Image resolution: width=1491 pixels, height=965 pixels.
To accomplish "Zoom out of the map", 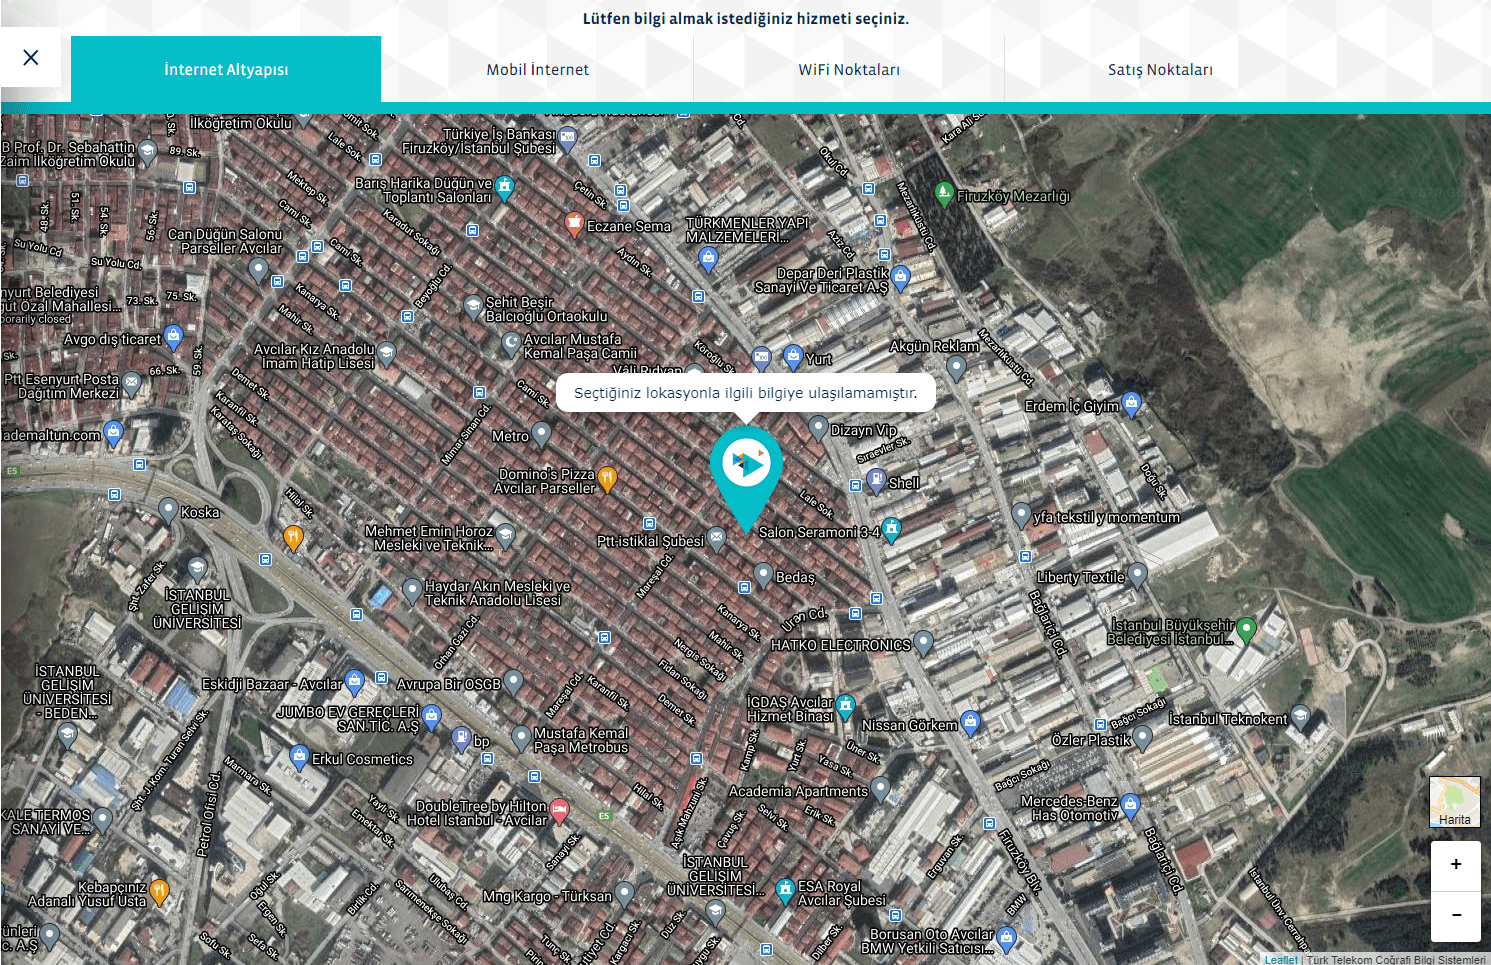I will coord(1456,916).
